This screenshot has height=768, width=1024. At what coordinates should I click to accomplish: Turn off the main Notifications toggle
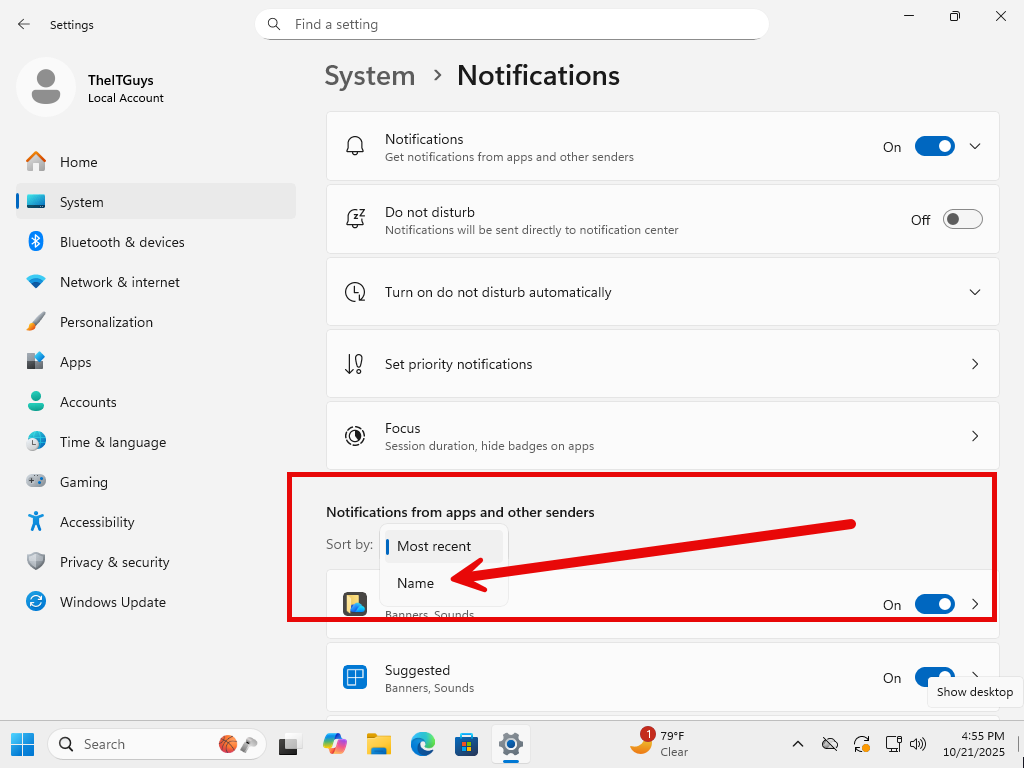934,147
